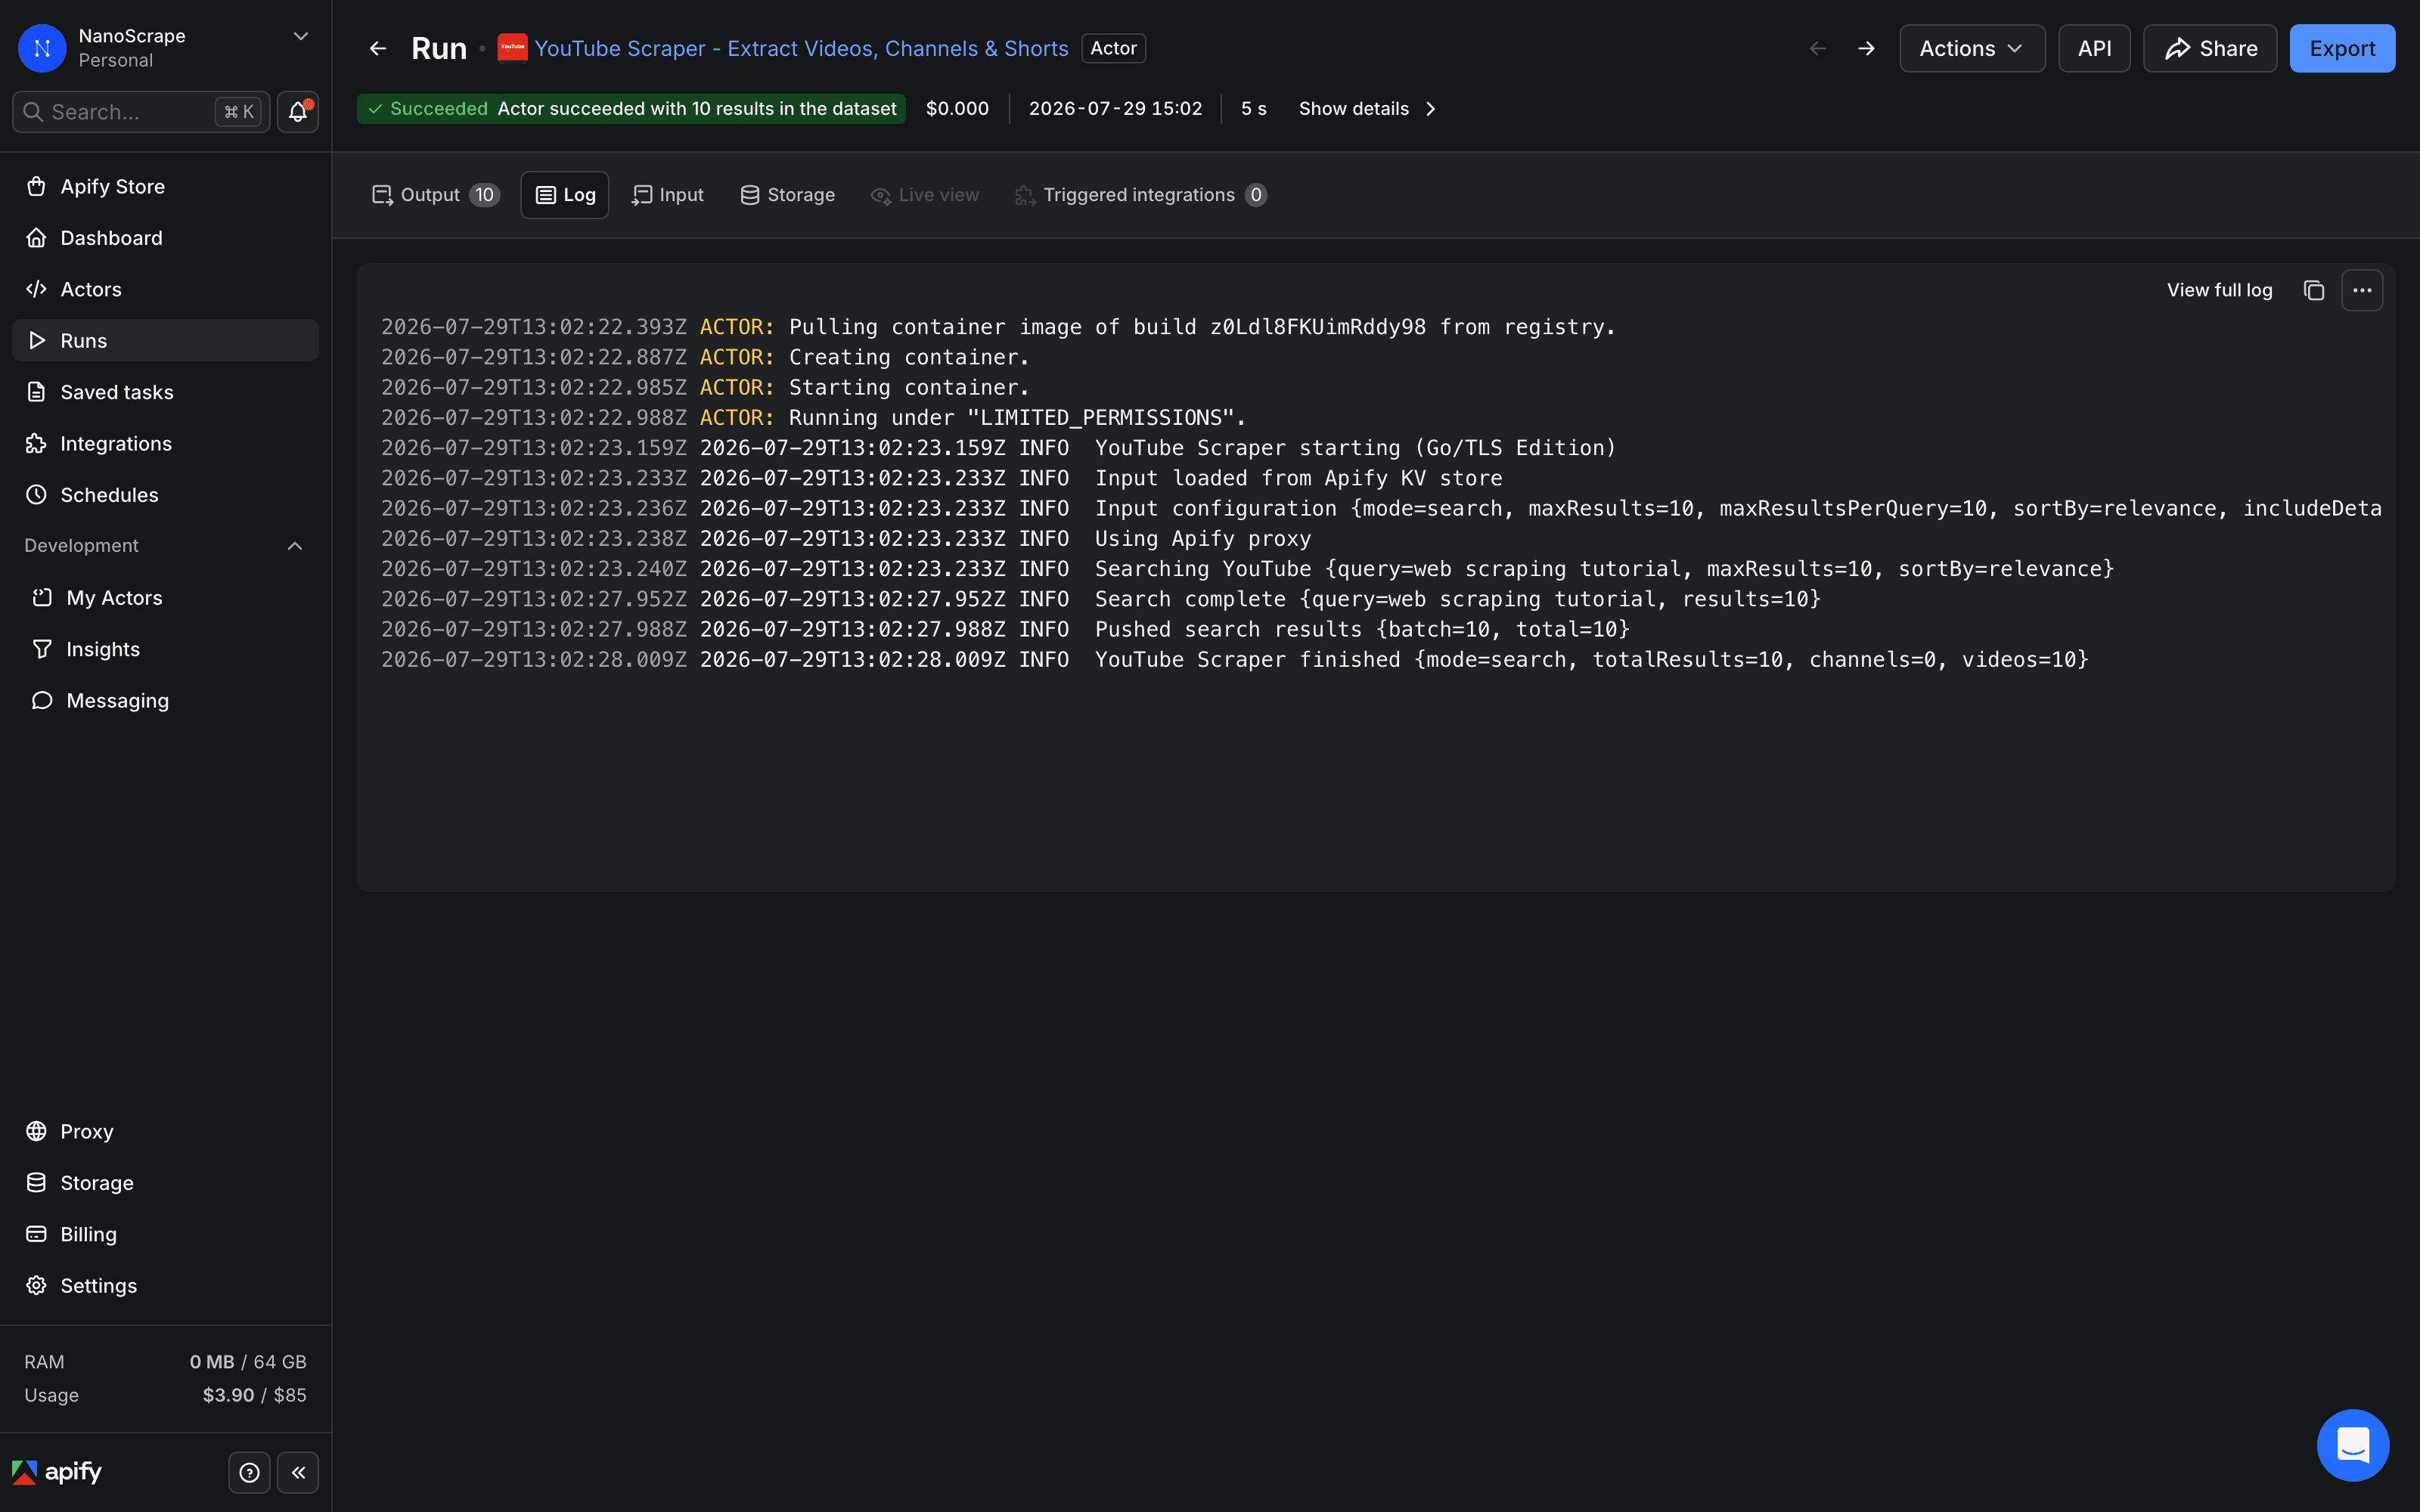The image size is (2420, 1512).
Task: Click the 'Pulling container image' log line
Action: (998, 327)
